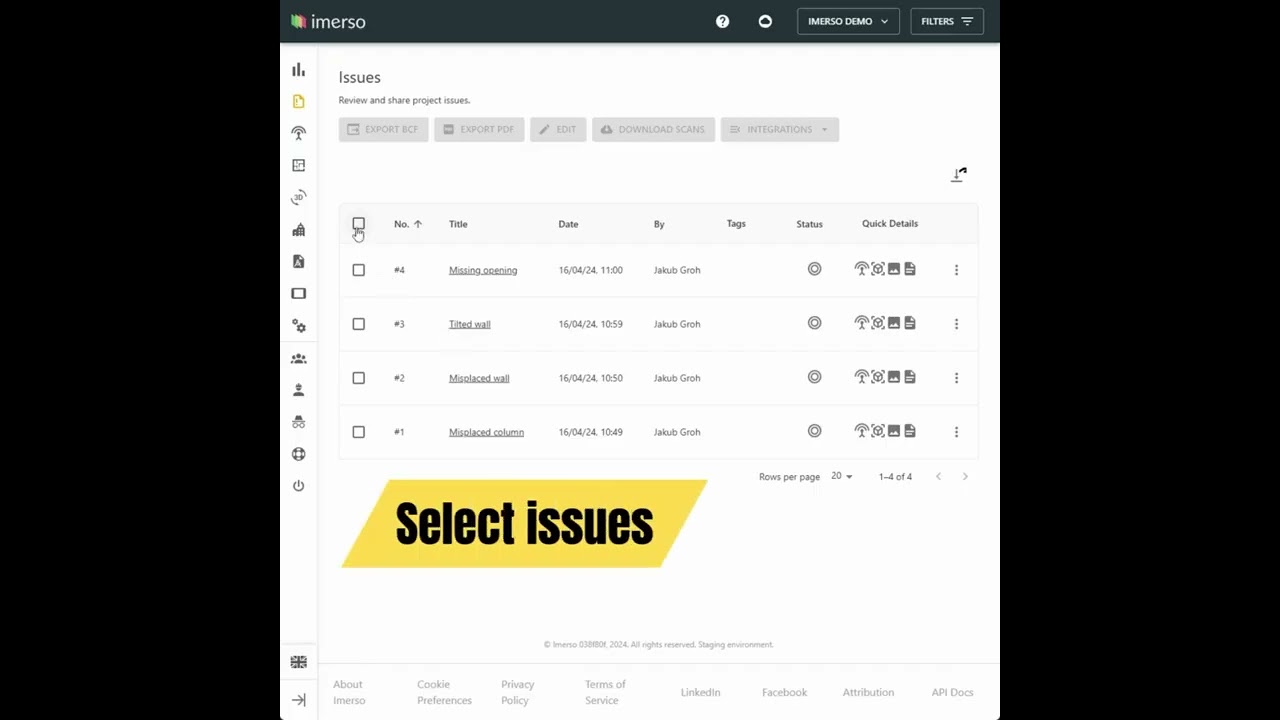This screenshot has height=720, width=1280.
Task: Sort by the No. column header
Action: pos(407,224)
